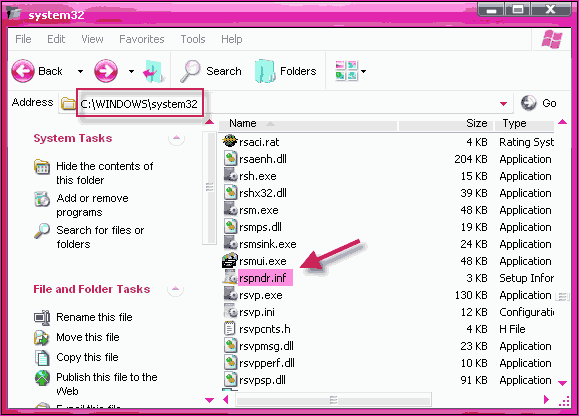Click Search for files or folders
The height and width of the screenshot is (416, 579).
[x=100, y=237]
